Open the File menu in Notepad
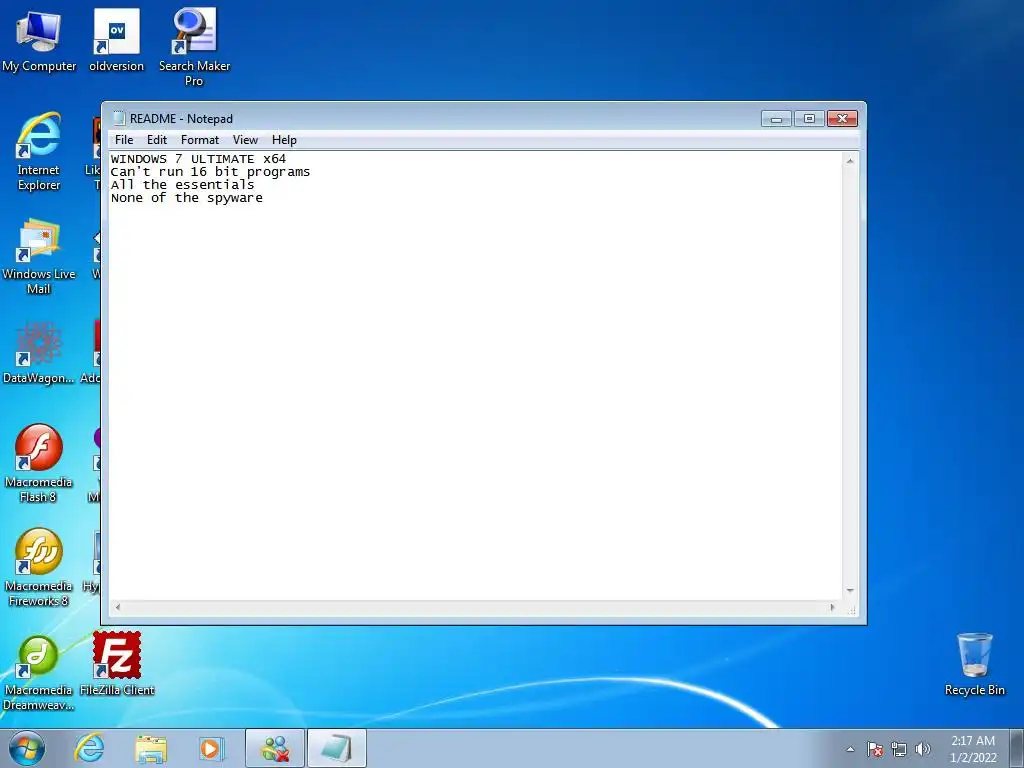Image resolution: width=1024 pixels, height=768 pixels. 123,140
